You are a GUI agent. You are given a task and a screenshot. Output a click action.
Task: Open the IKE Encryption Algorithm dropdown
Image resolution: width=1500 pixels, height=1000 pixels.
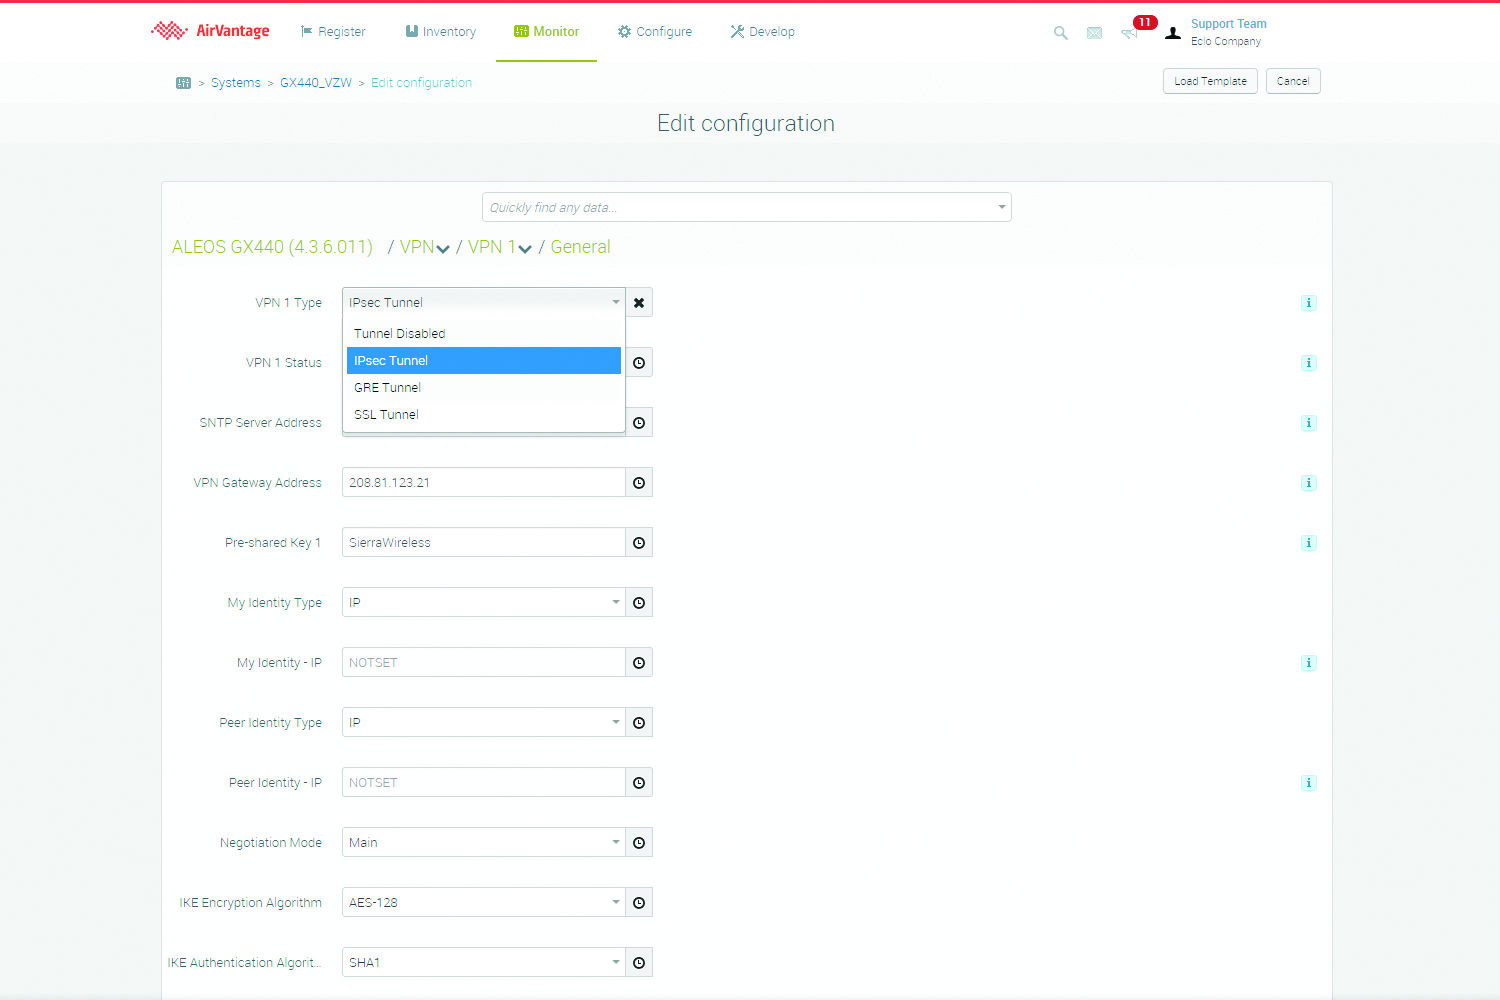pos(483,903)
